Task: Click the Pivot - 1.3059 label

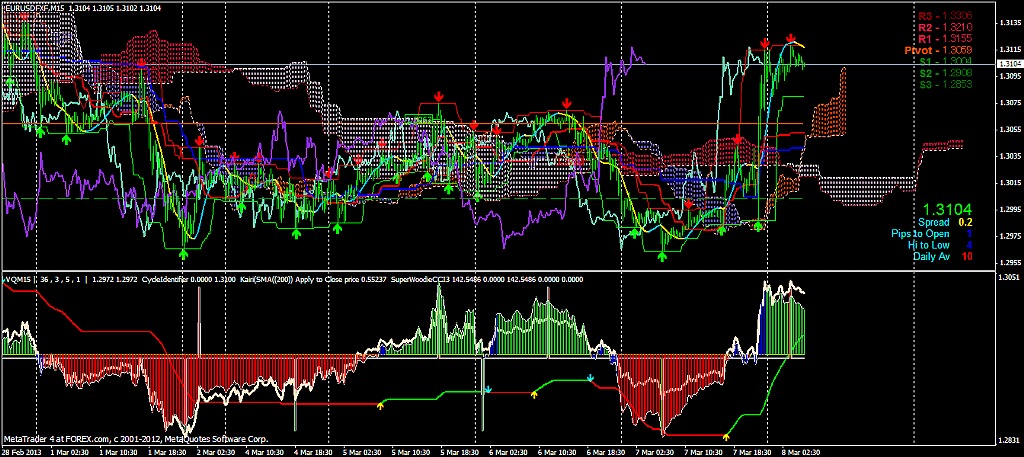Action: pyautogui.click(x=938, y=50)
